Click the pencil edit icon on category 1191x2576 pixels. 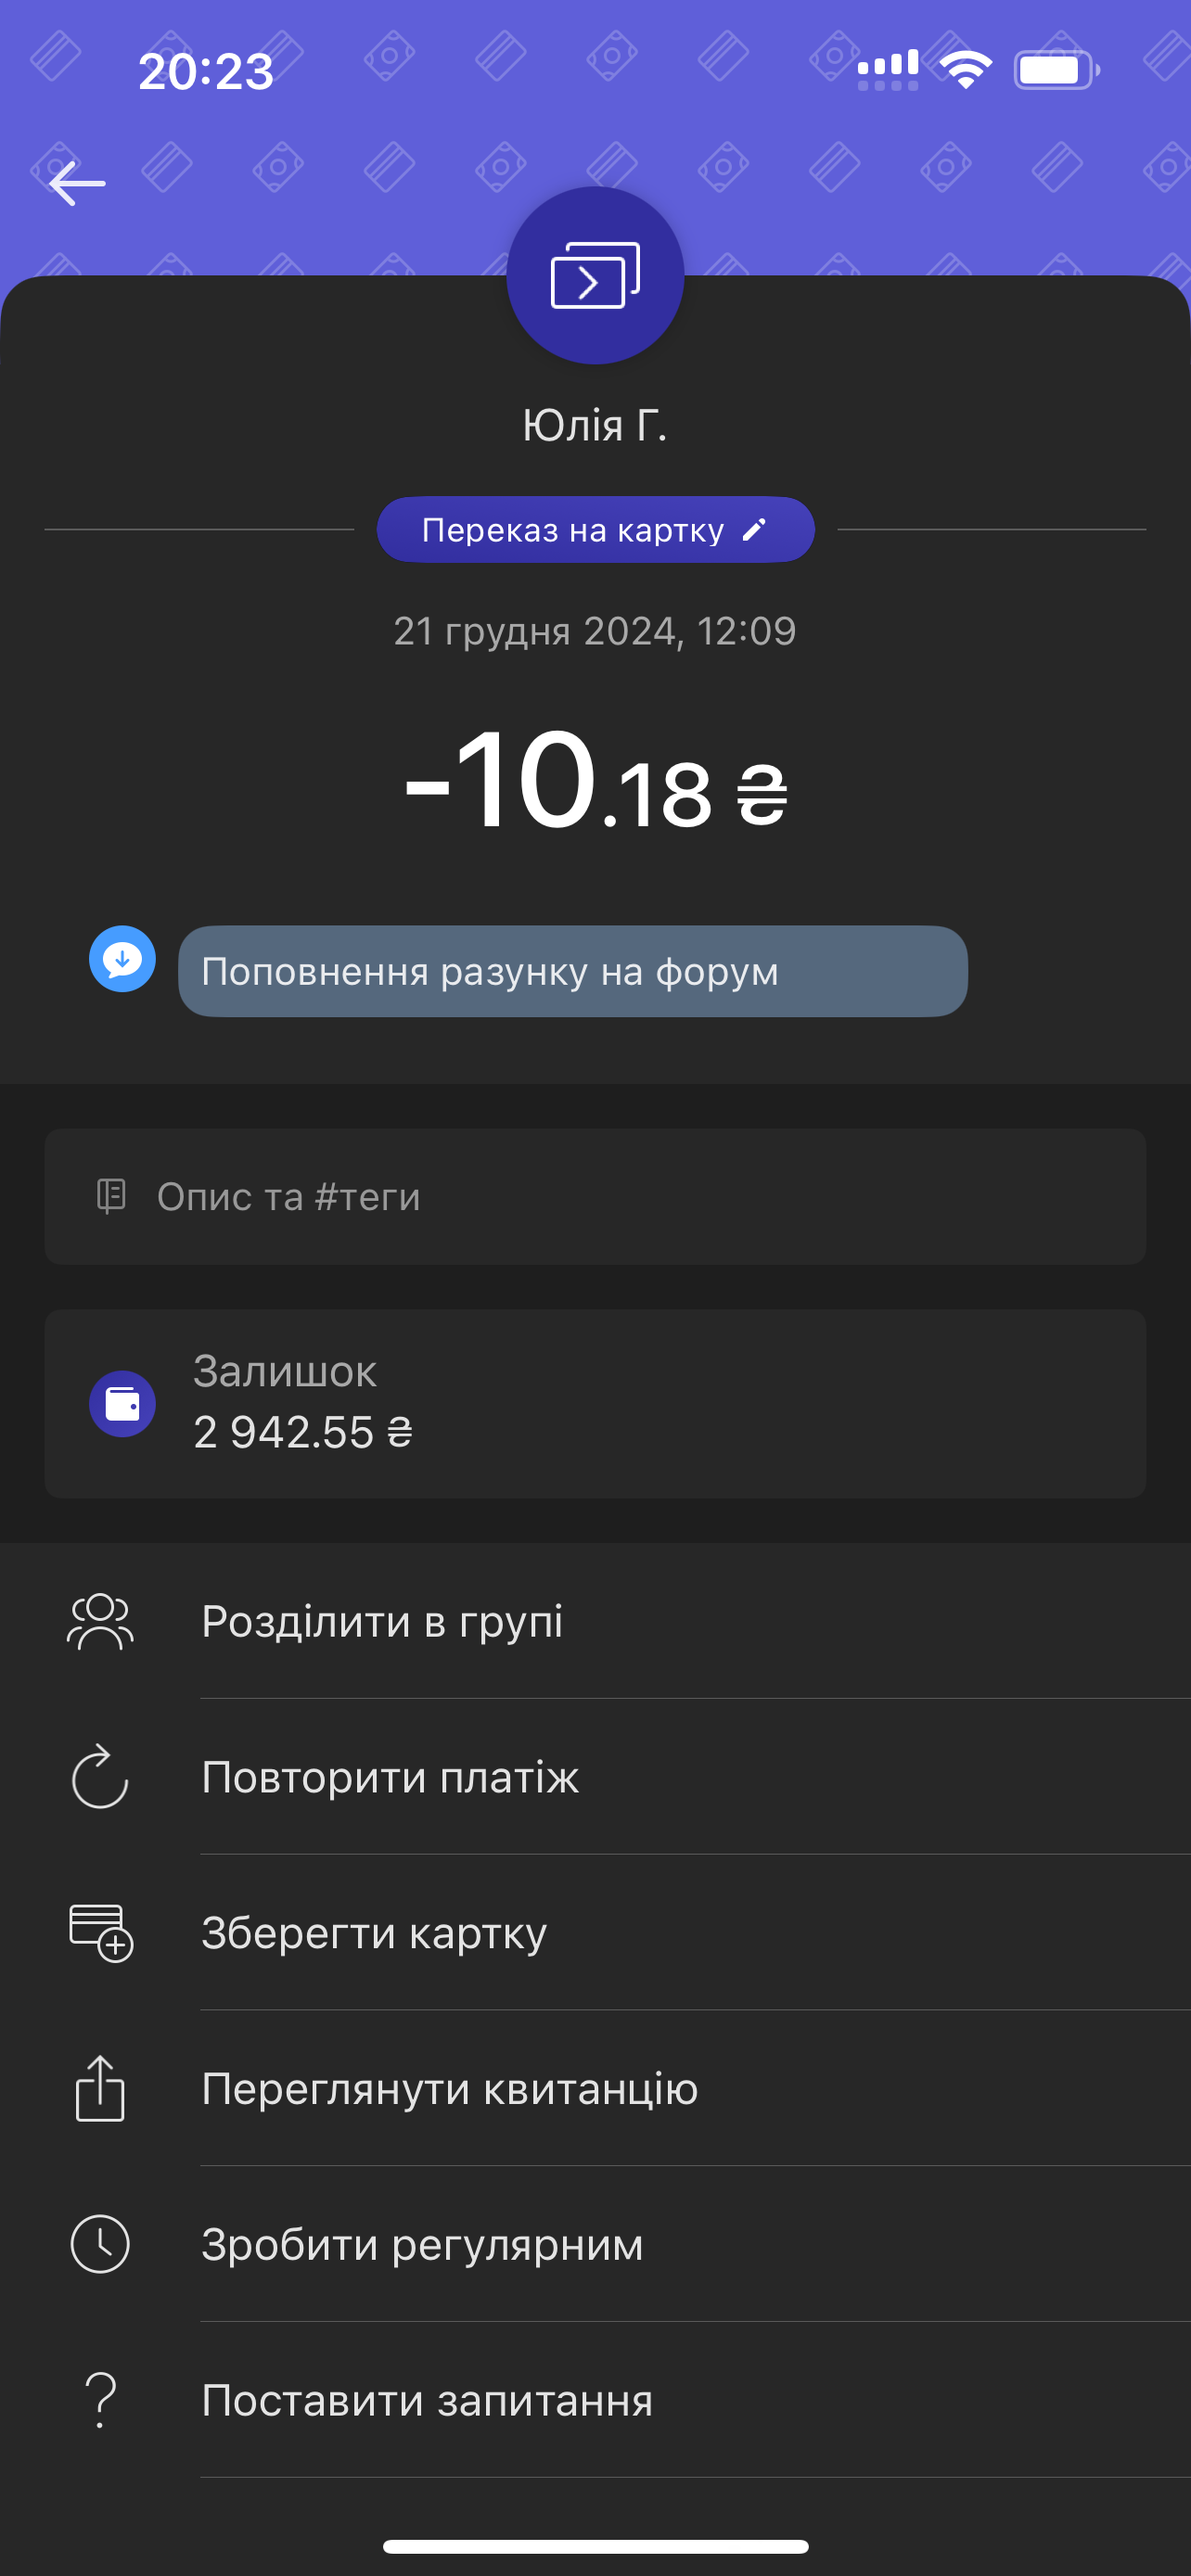click(x=754, y=529)
